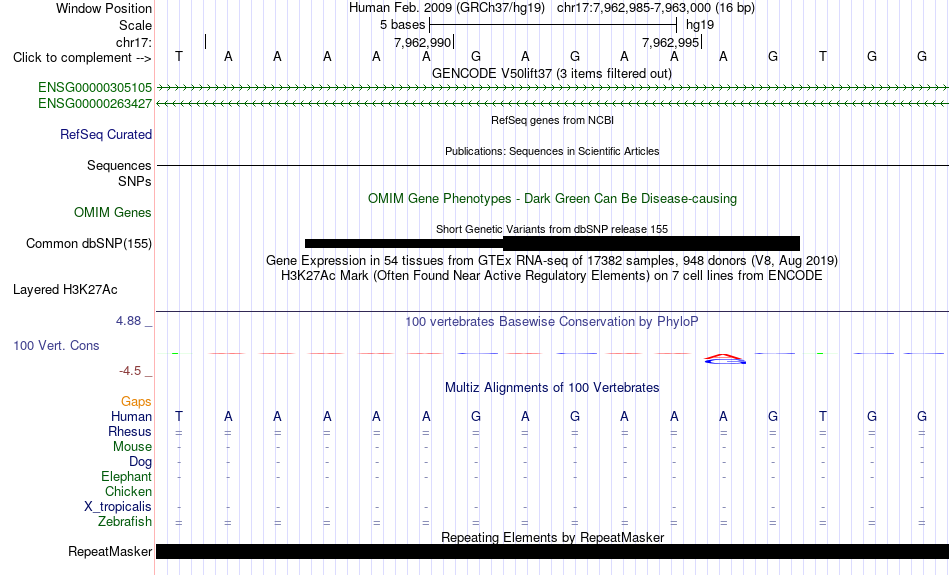Click 'Repeating Elements by RepeatMasker' title
950x575 pixels.
(x=553, y=537)
